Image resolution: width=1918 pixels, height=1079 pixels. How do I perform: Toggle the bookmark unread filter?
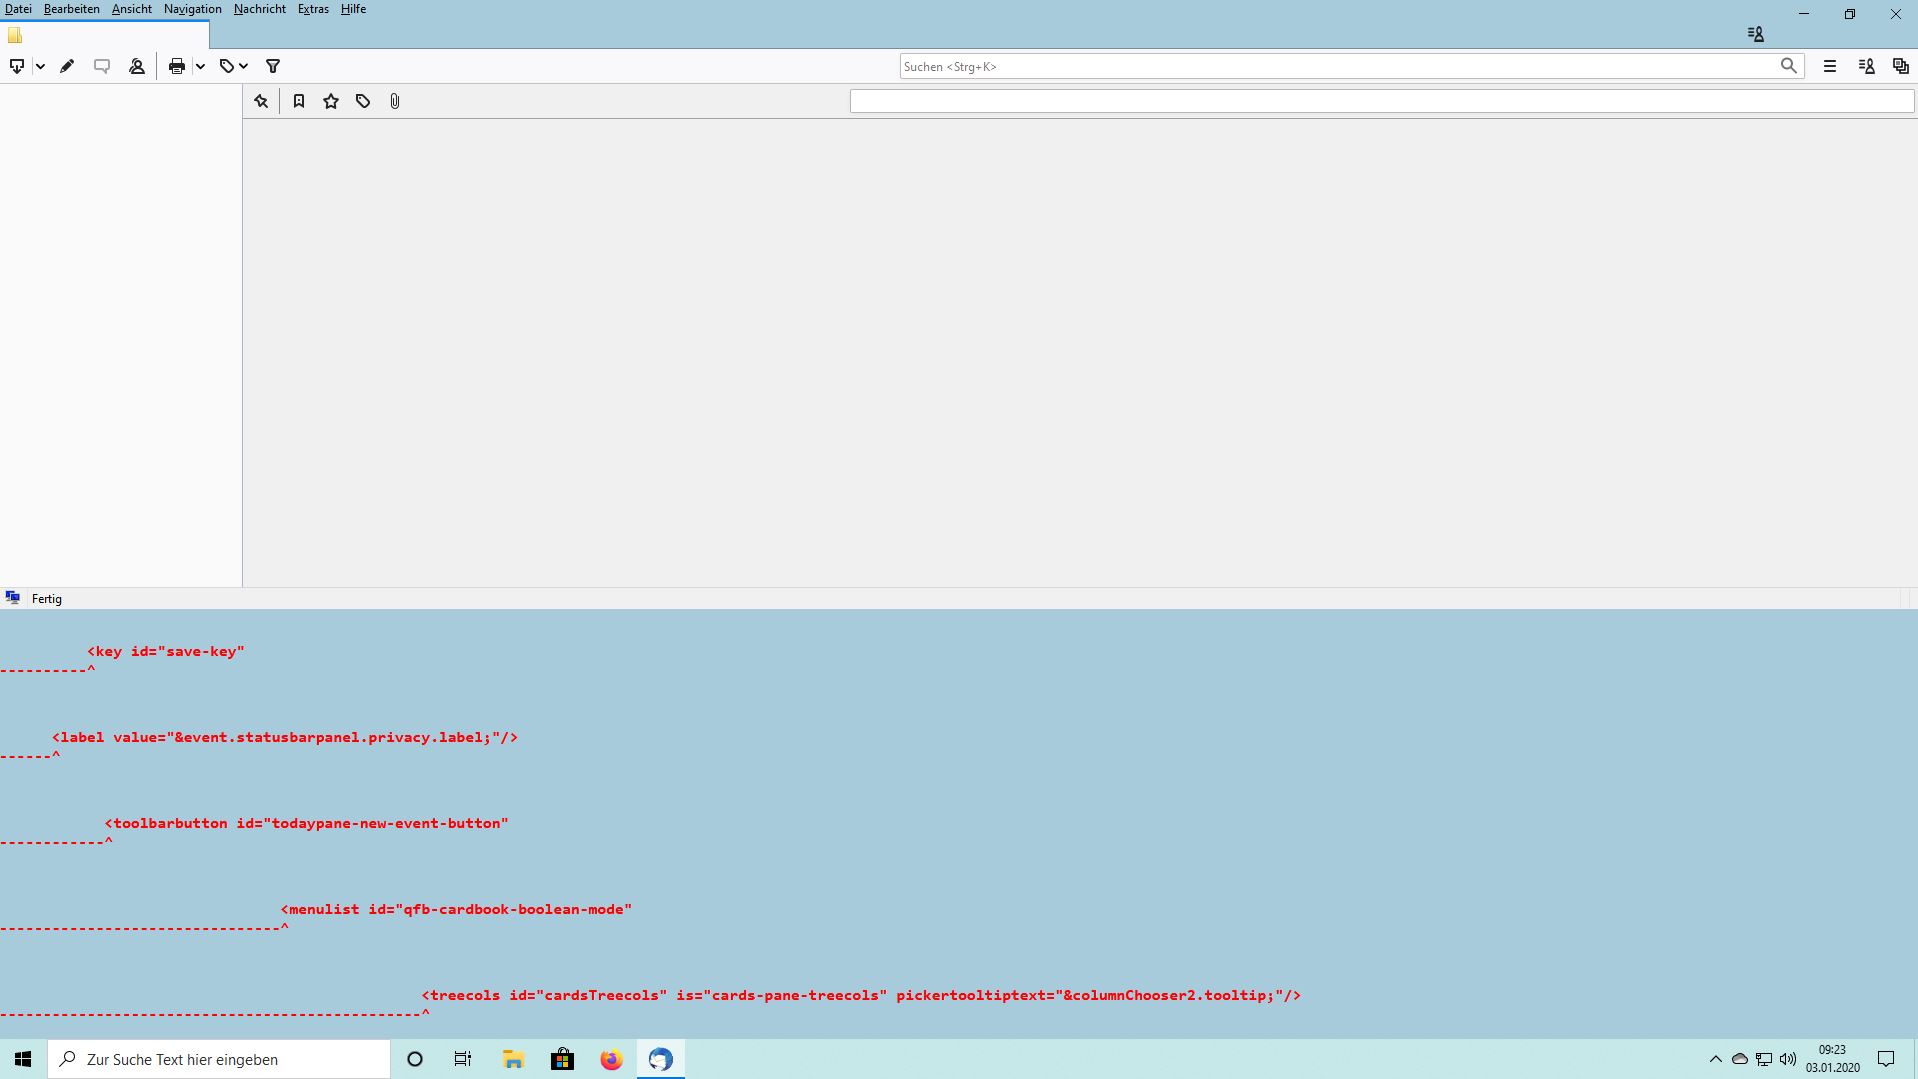point(299,101)
